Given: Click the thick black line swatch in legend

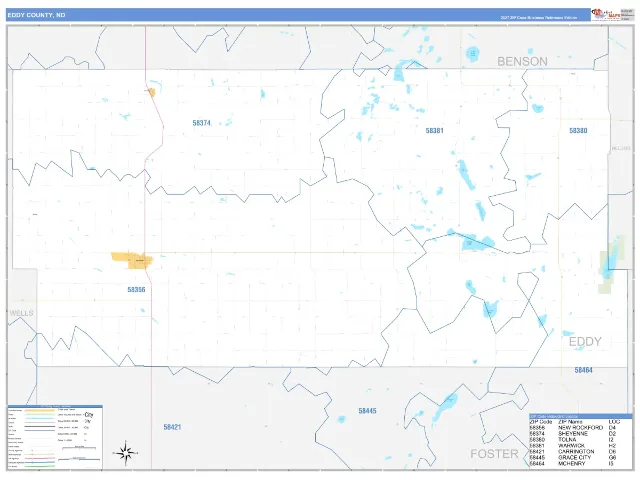Looking at the screenshot, I should (x=40, y=427).
